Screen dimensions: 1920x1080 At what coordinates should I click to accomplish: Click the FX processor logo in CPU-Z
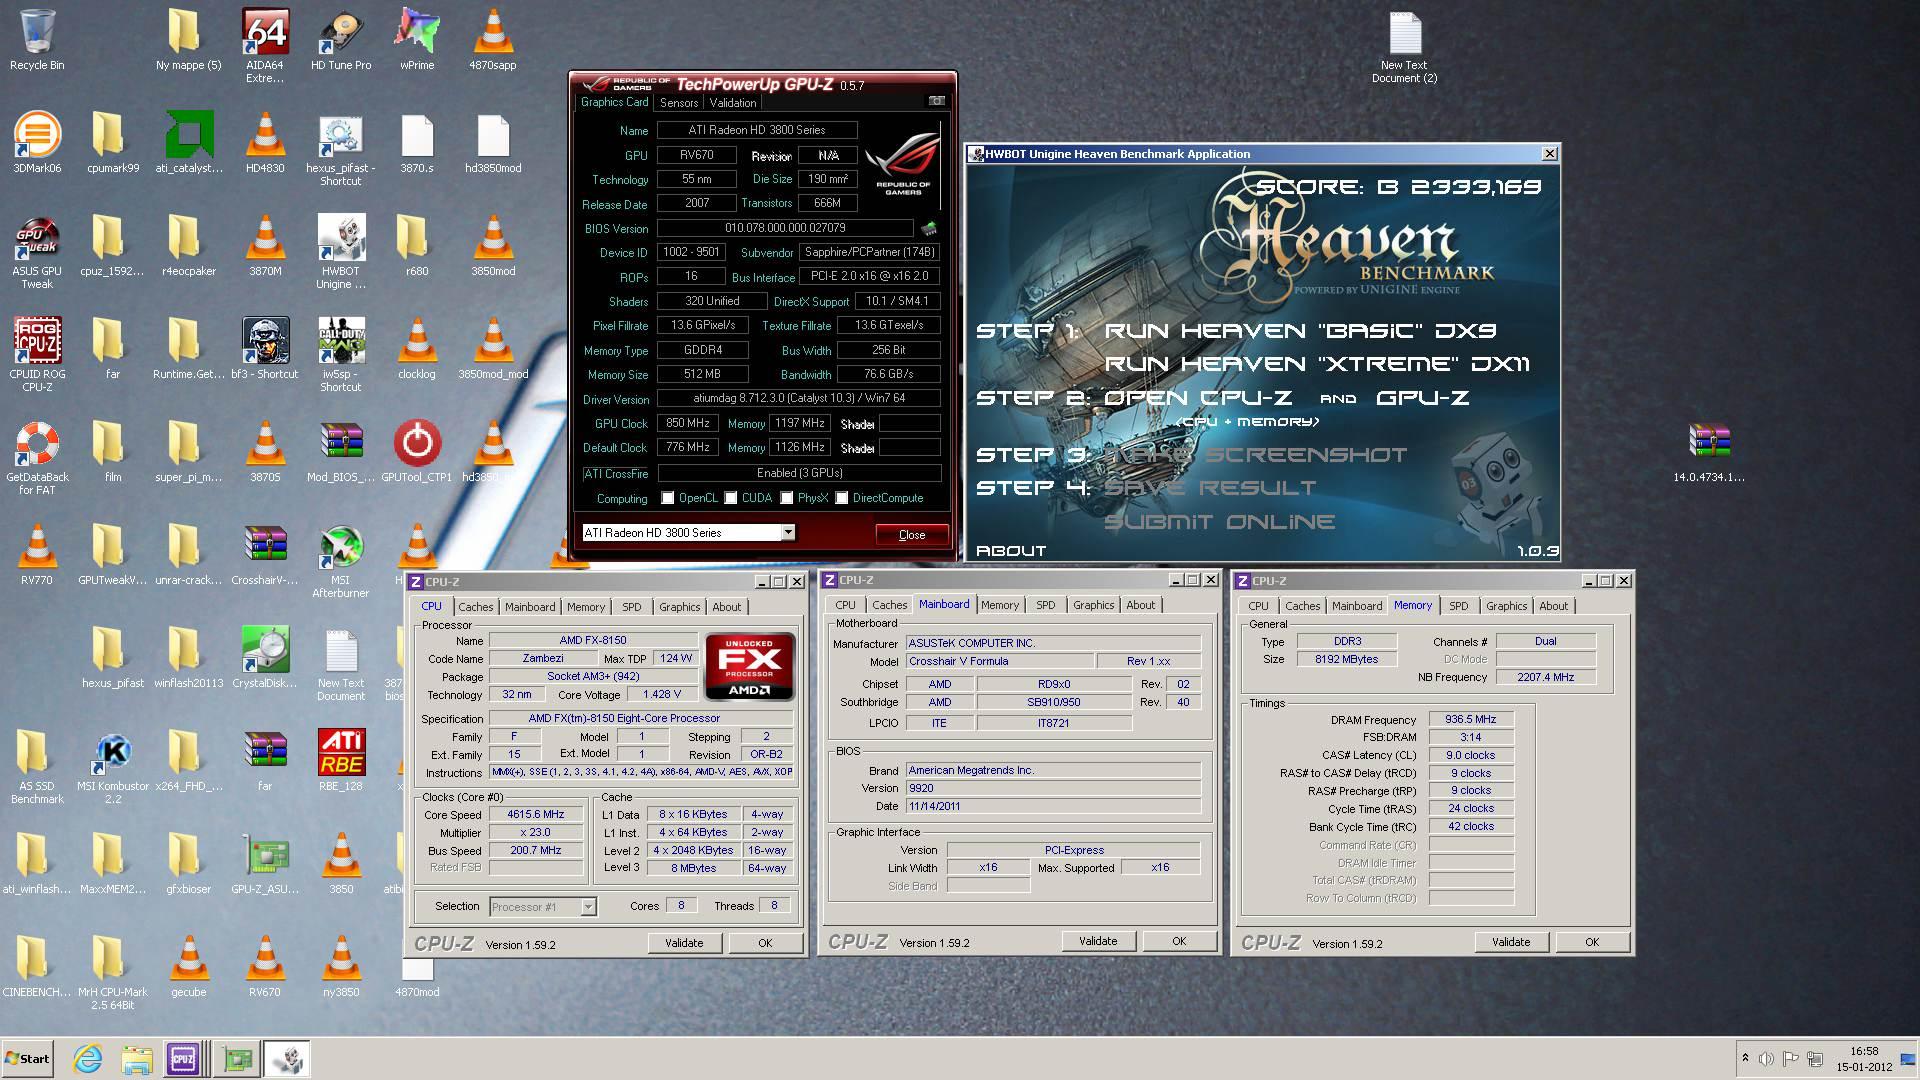[749, 666]
